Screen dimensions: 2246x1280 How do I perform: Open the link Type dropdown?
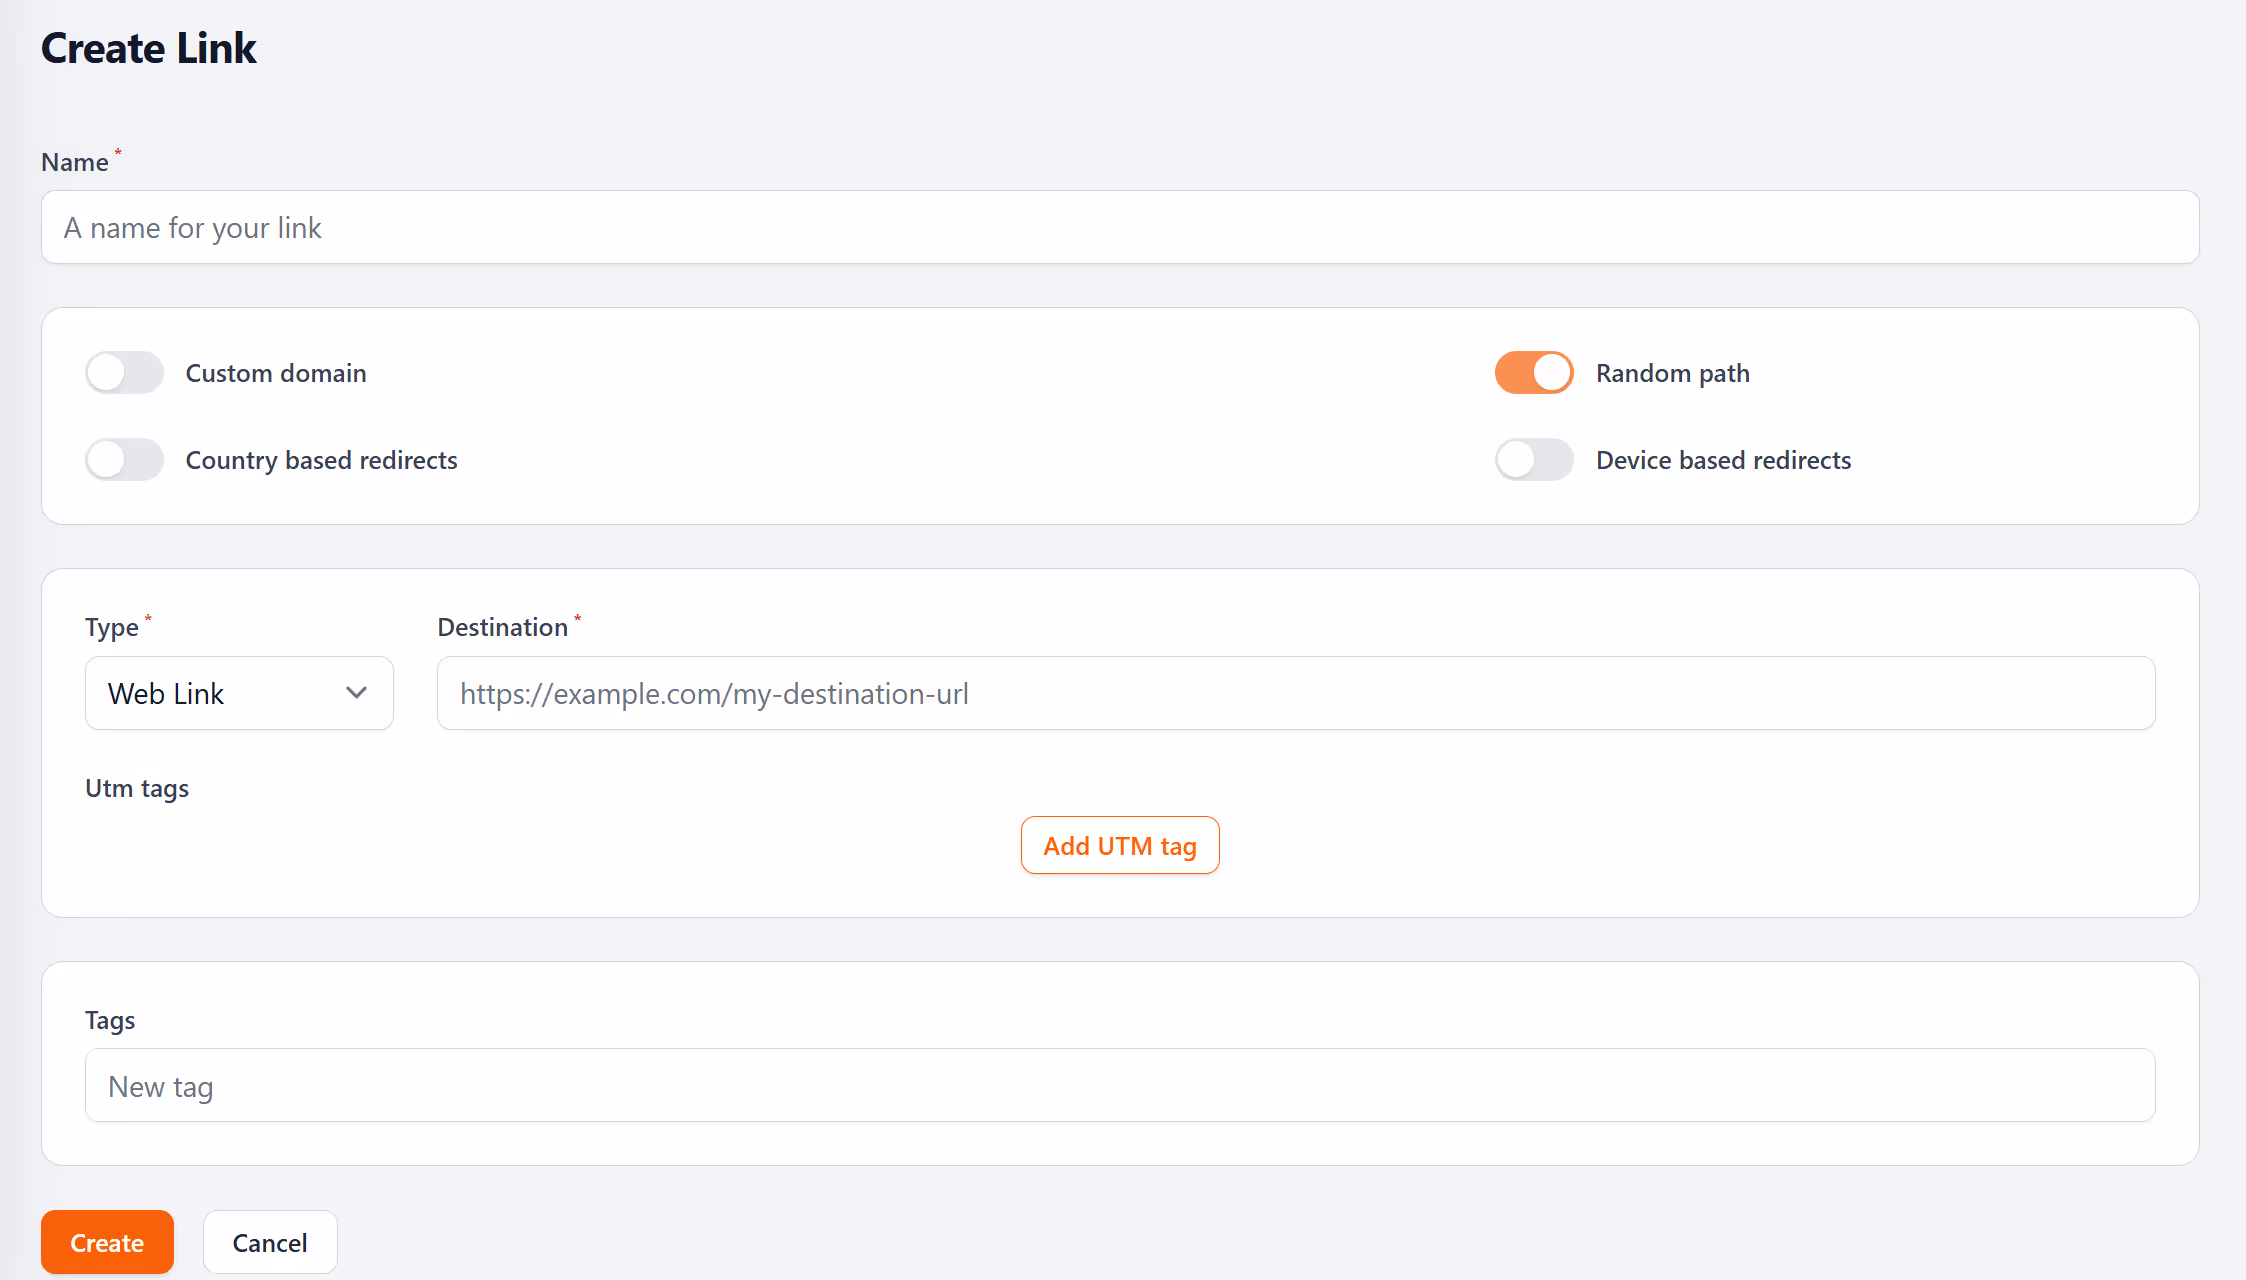point(238,692)
